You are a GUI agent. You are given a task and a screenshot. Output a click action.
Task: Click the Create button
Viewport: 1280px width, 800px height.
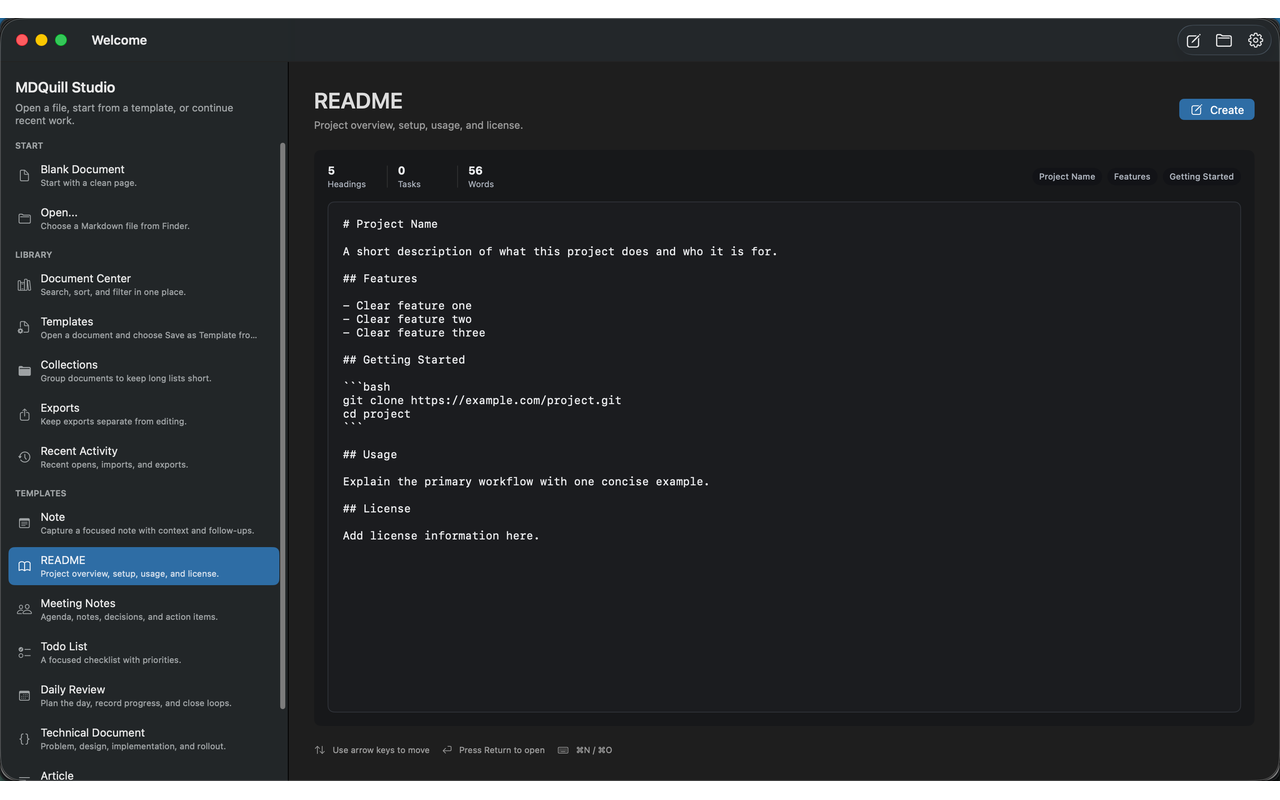[x=1216, y=110]
